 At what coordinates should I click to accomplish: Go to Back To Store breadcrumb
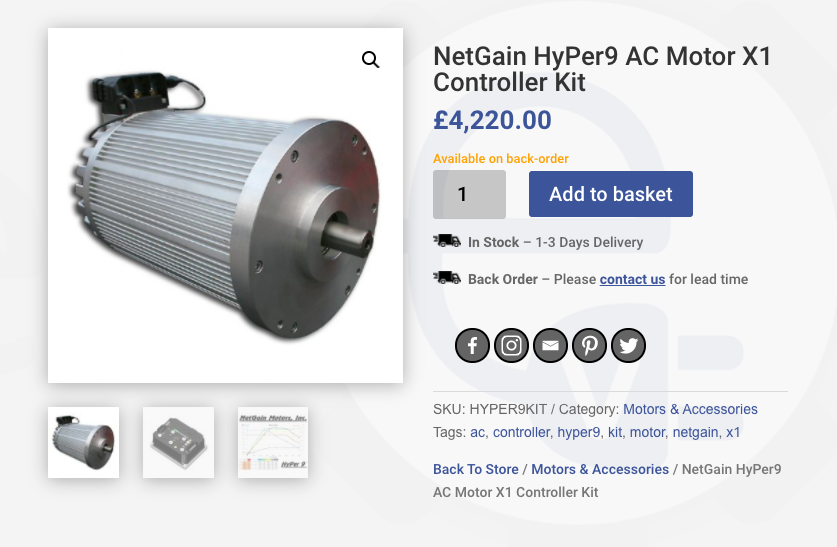(475, 469)
